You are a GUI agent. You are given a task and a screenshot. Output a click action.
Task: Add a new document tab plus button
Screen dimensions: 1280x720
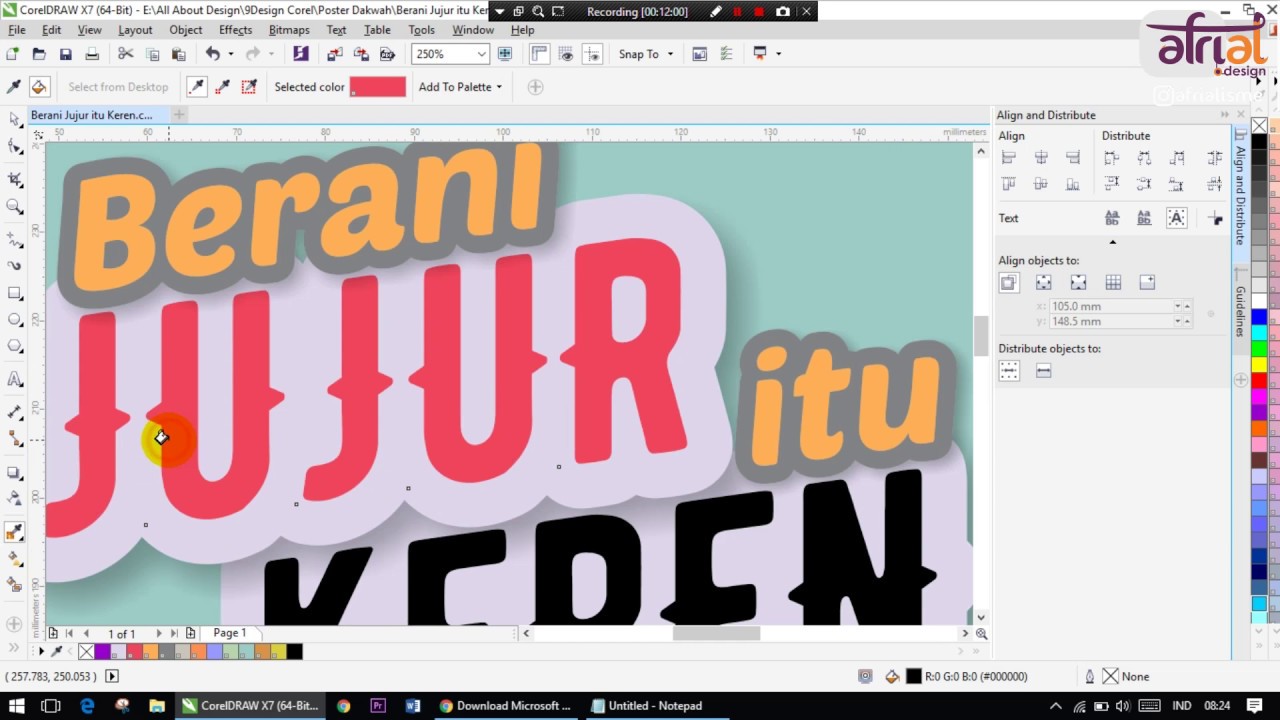[179, 115]
